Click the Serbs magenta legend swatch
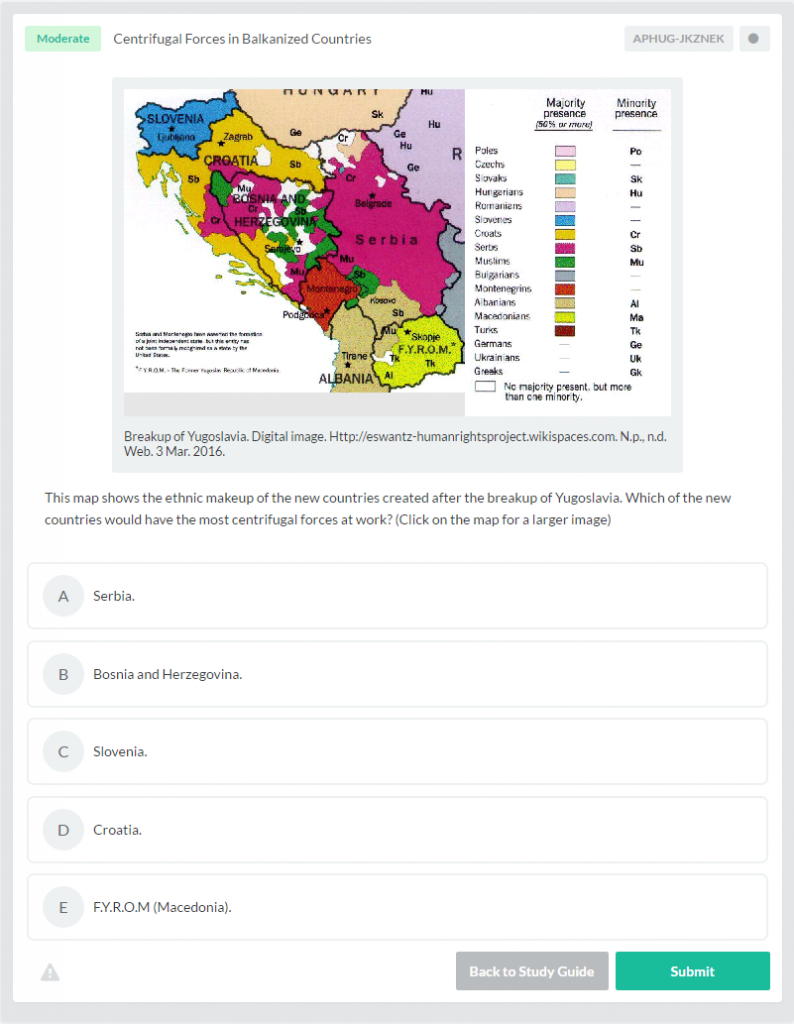Image resolution: width=794 pixels, height=1024 pixels. (565, 248)
